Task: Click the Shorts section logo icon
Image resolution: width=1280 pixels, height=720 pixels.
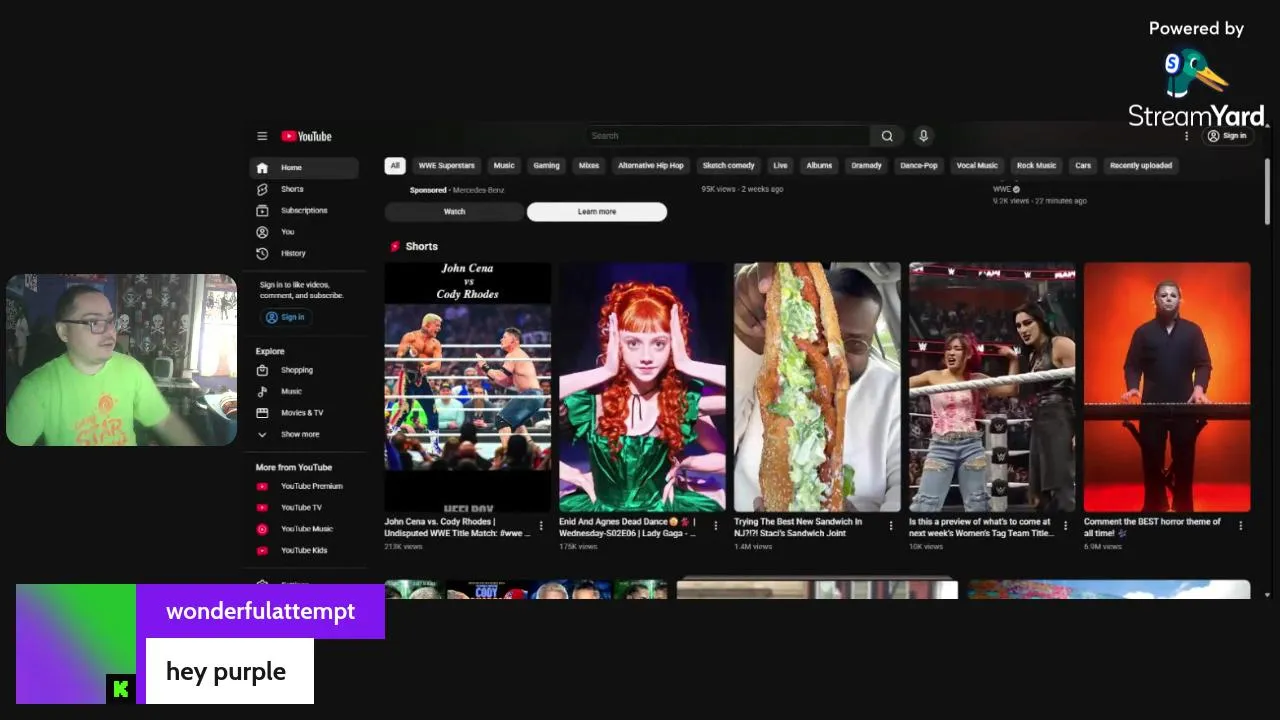Action: [x=395, y=246]
